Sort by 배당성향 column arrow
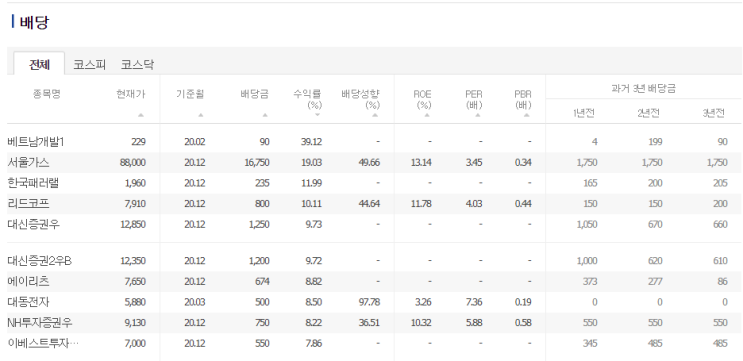 tap(375, 115)
